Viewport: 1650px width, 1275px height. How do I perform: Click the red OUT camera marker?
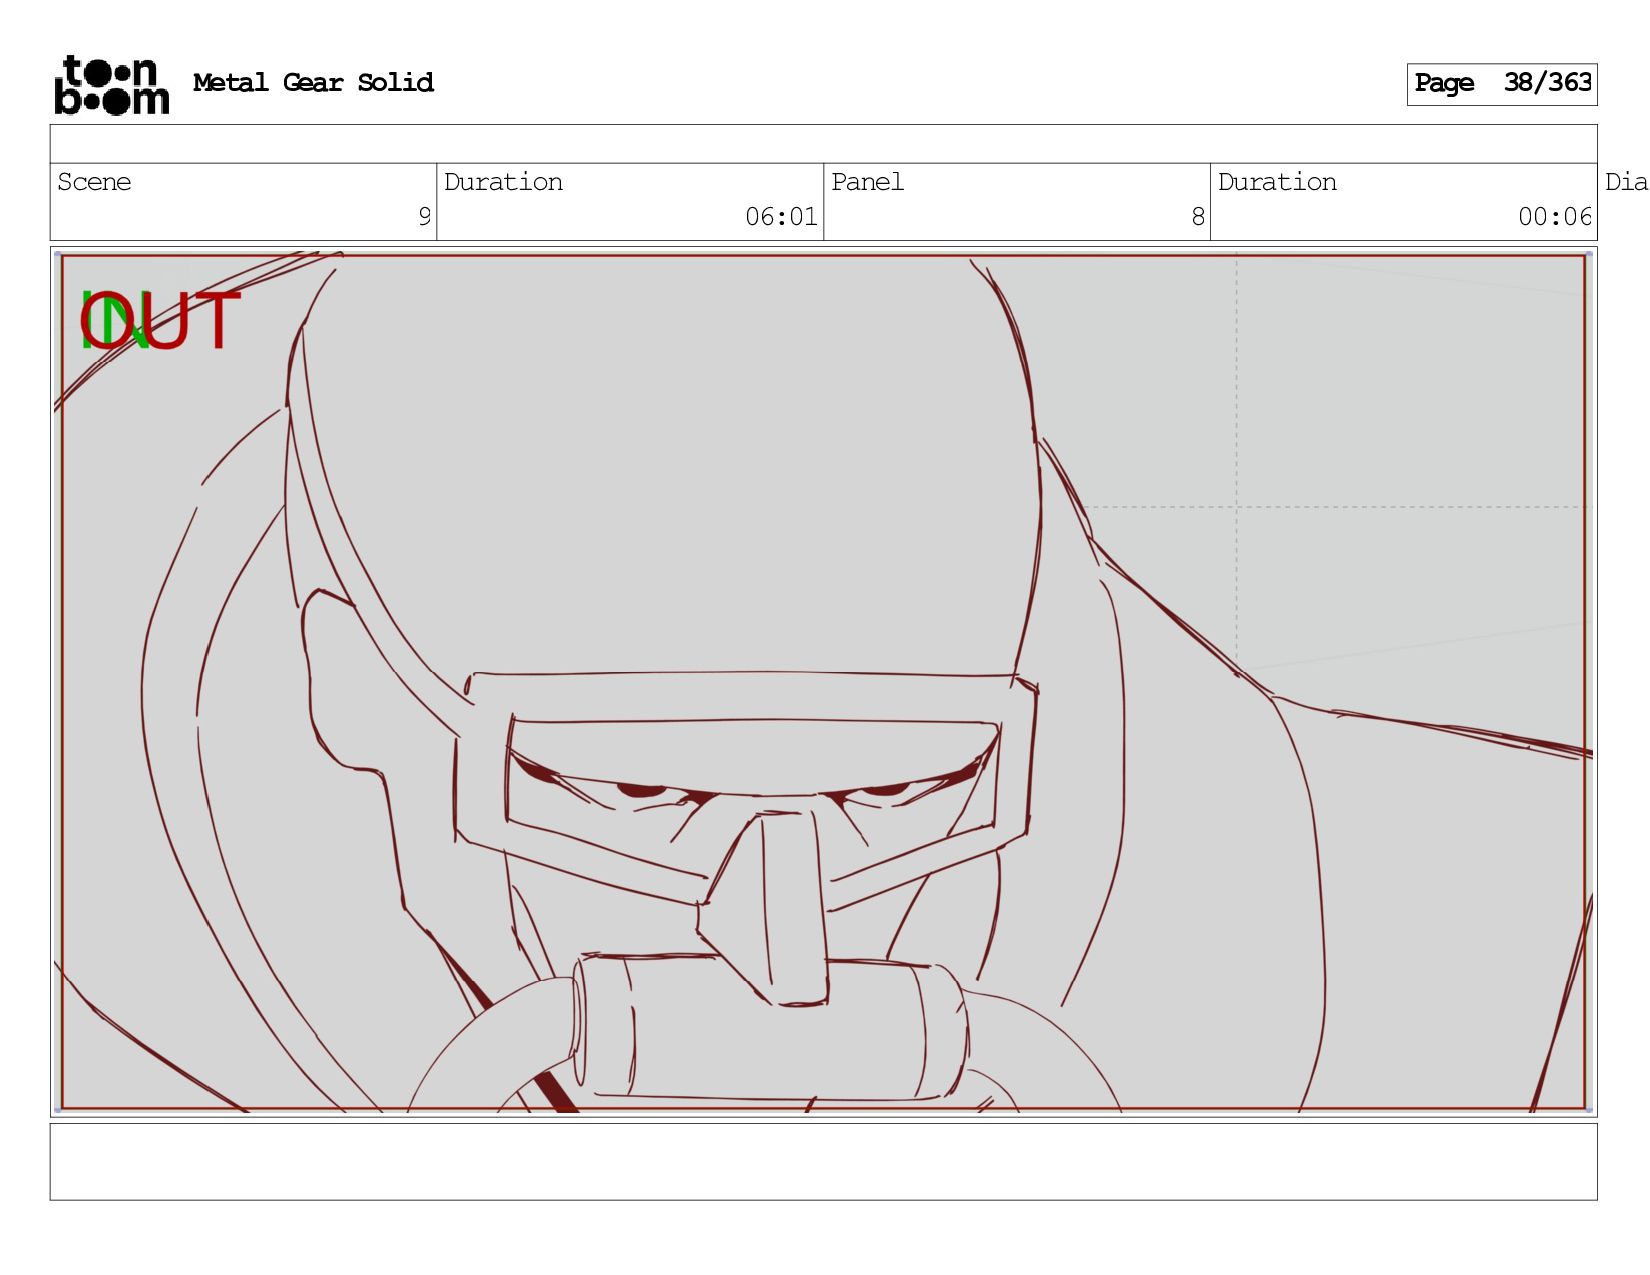pyautogui.click(x=160, y=322)
